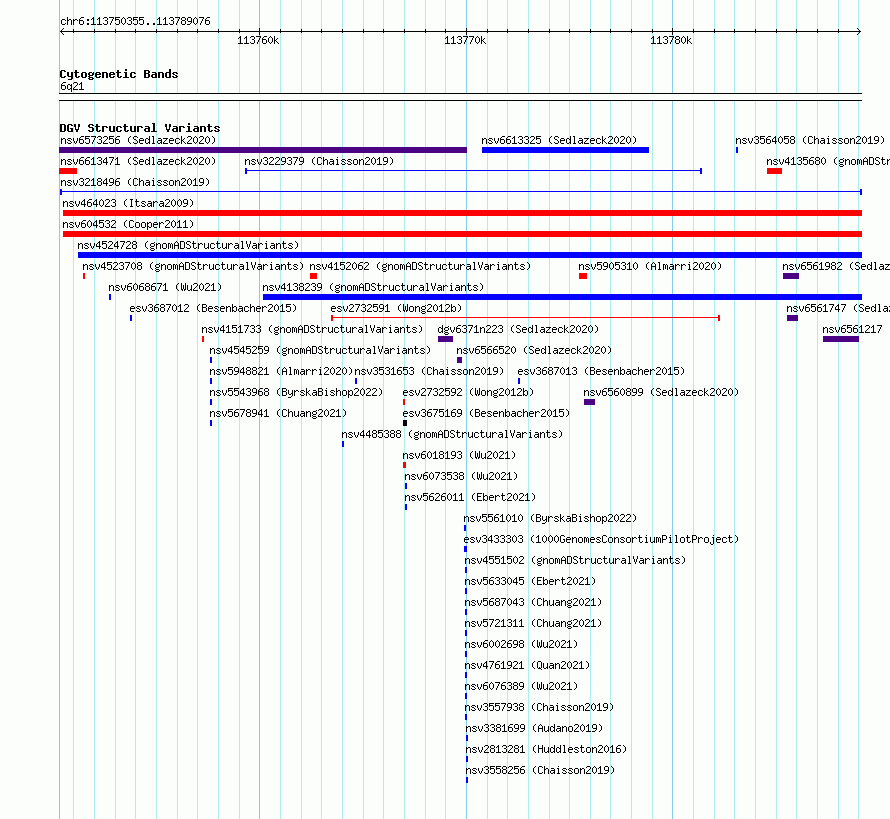890x819 pixels.
Task: Select nsv6076389 (Wu2021) label
Action: 521,686
